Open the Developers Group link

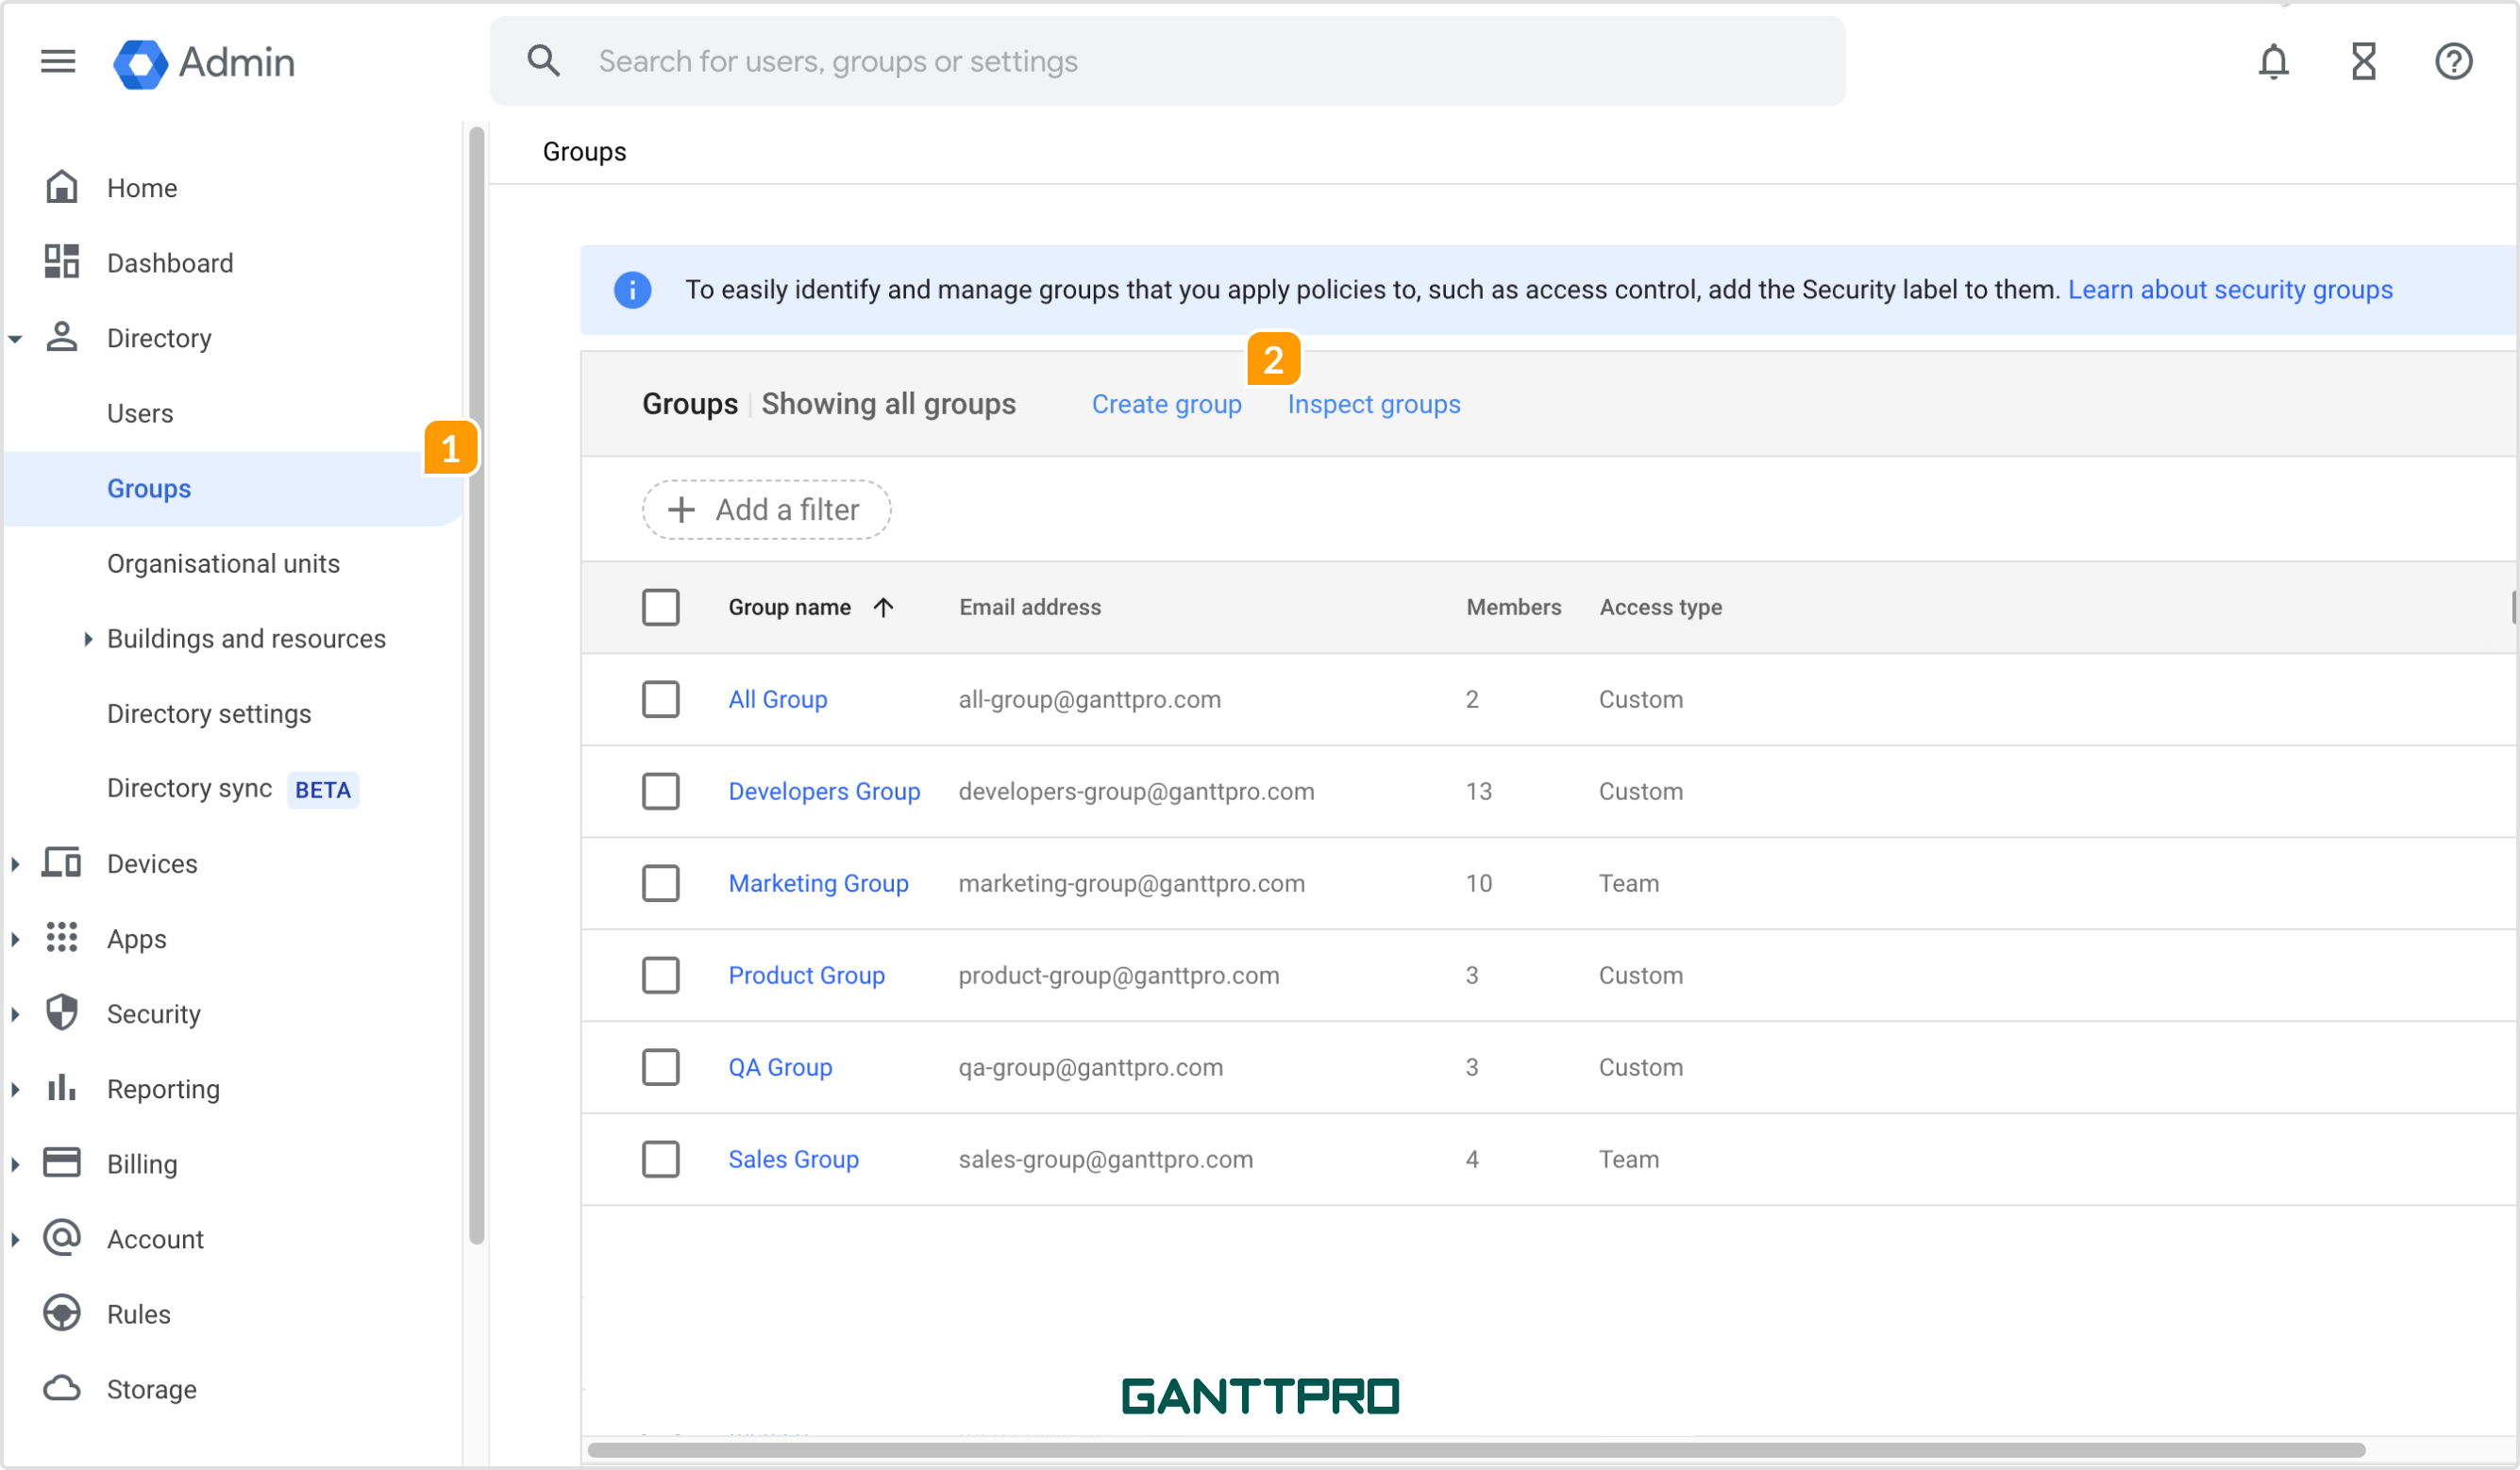[824, 791]
